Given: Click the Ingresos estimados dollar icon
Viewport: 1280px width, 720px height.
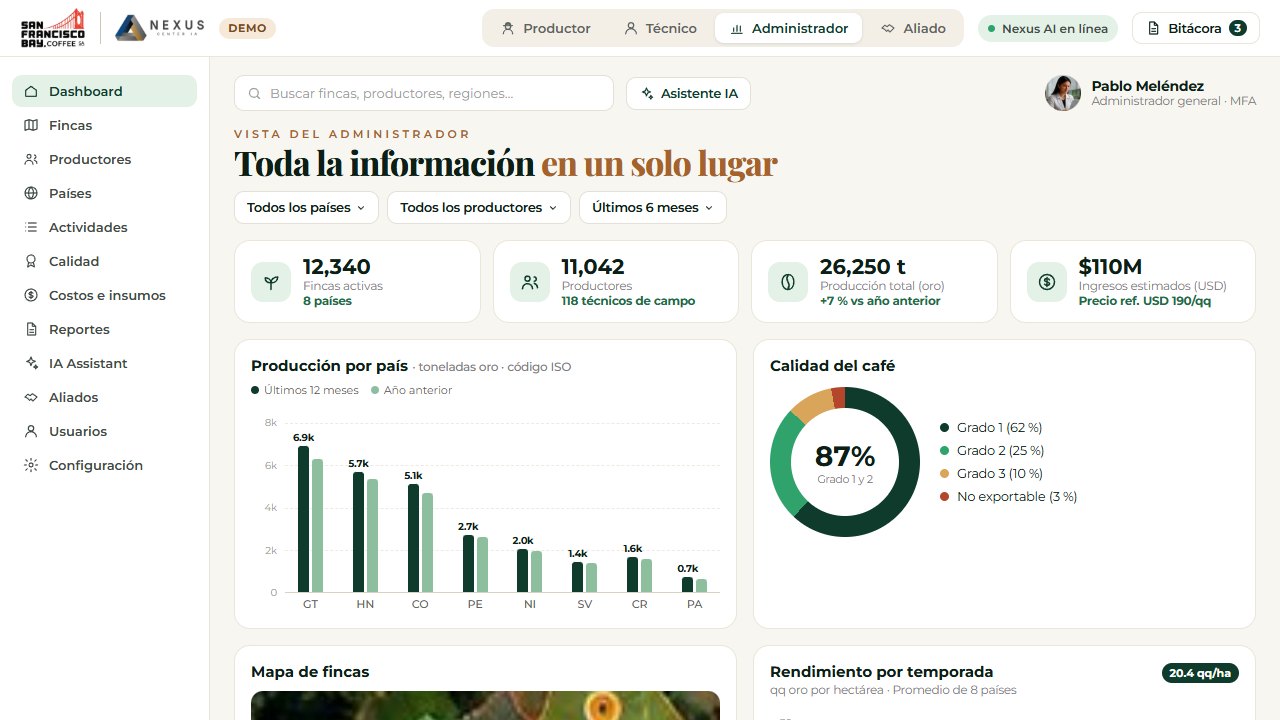Looking at the screenshot, I should click(x=1047, y=282).
